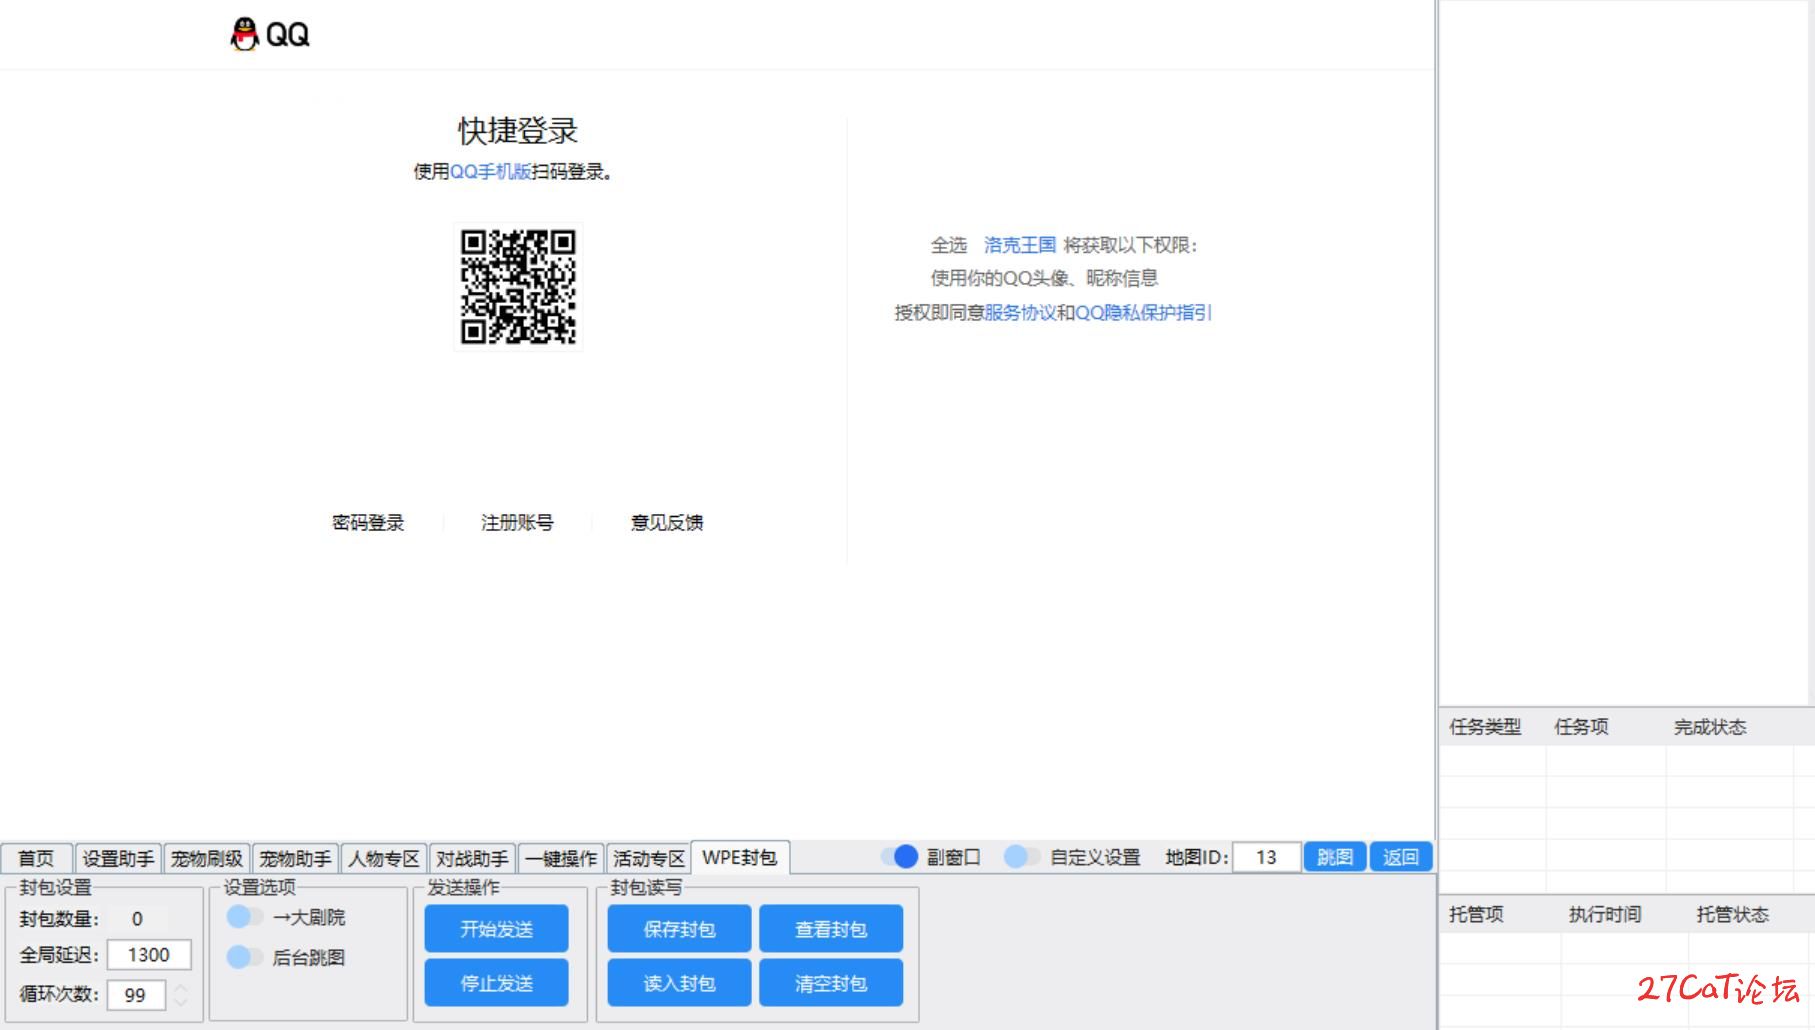Image resolution: width=1815 pixels, height=1030 pixels.
Task: Click the 全局延迟 input field
Action: pyautogui.click(x=148, y=955)
